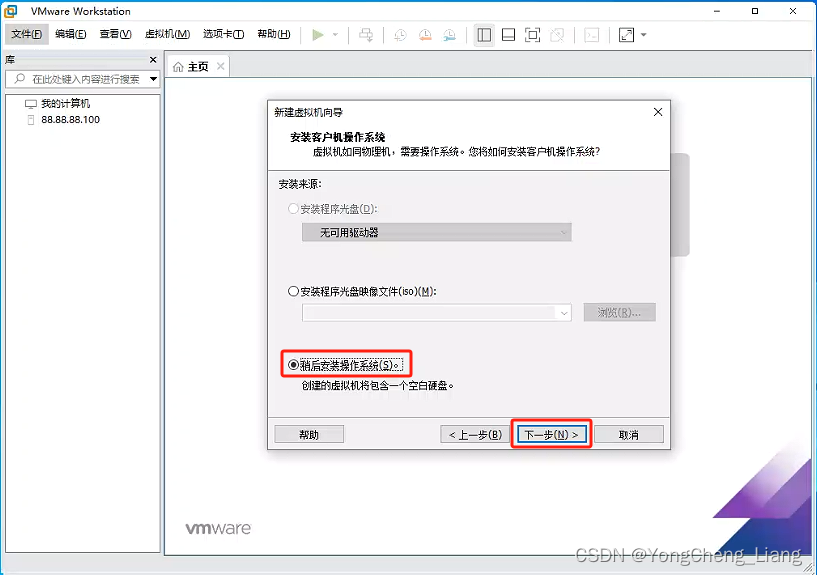Click the revert to snapshot icon
Viewport: 817px width, 575px height.
[425, 35]
